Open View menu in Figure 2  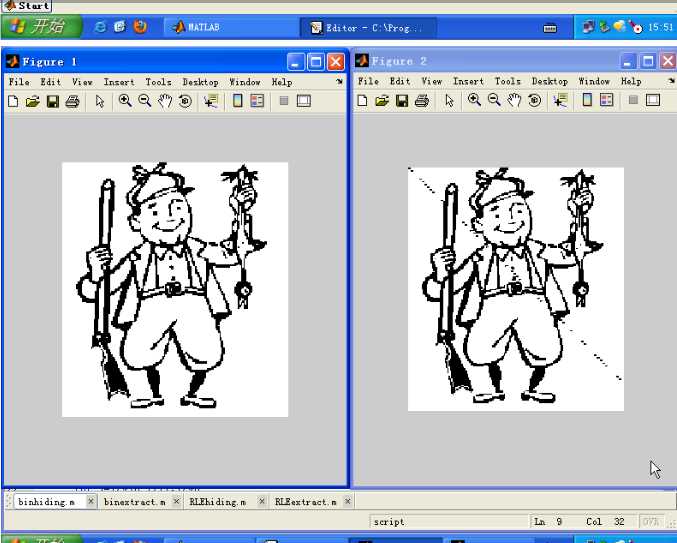[431, 81]
